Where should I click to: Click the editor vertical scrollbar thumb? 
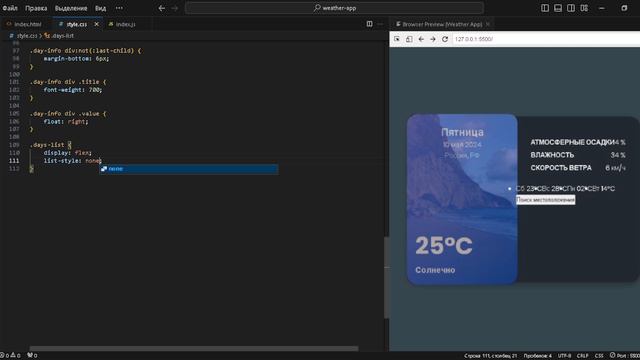tap(386, 278)
